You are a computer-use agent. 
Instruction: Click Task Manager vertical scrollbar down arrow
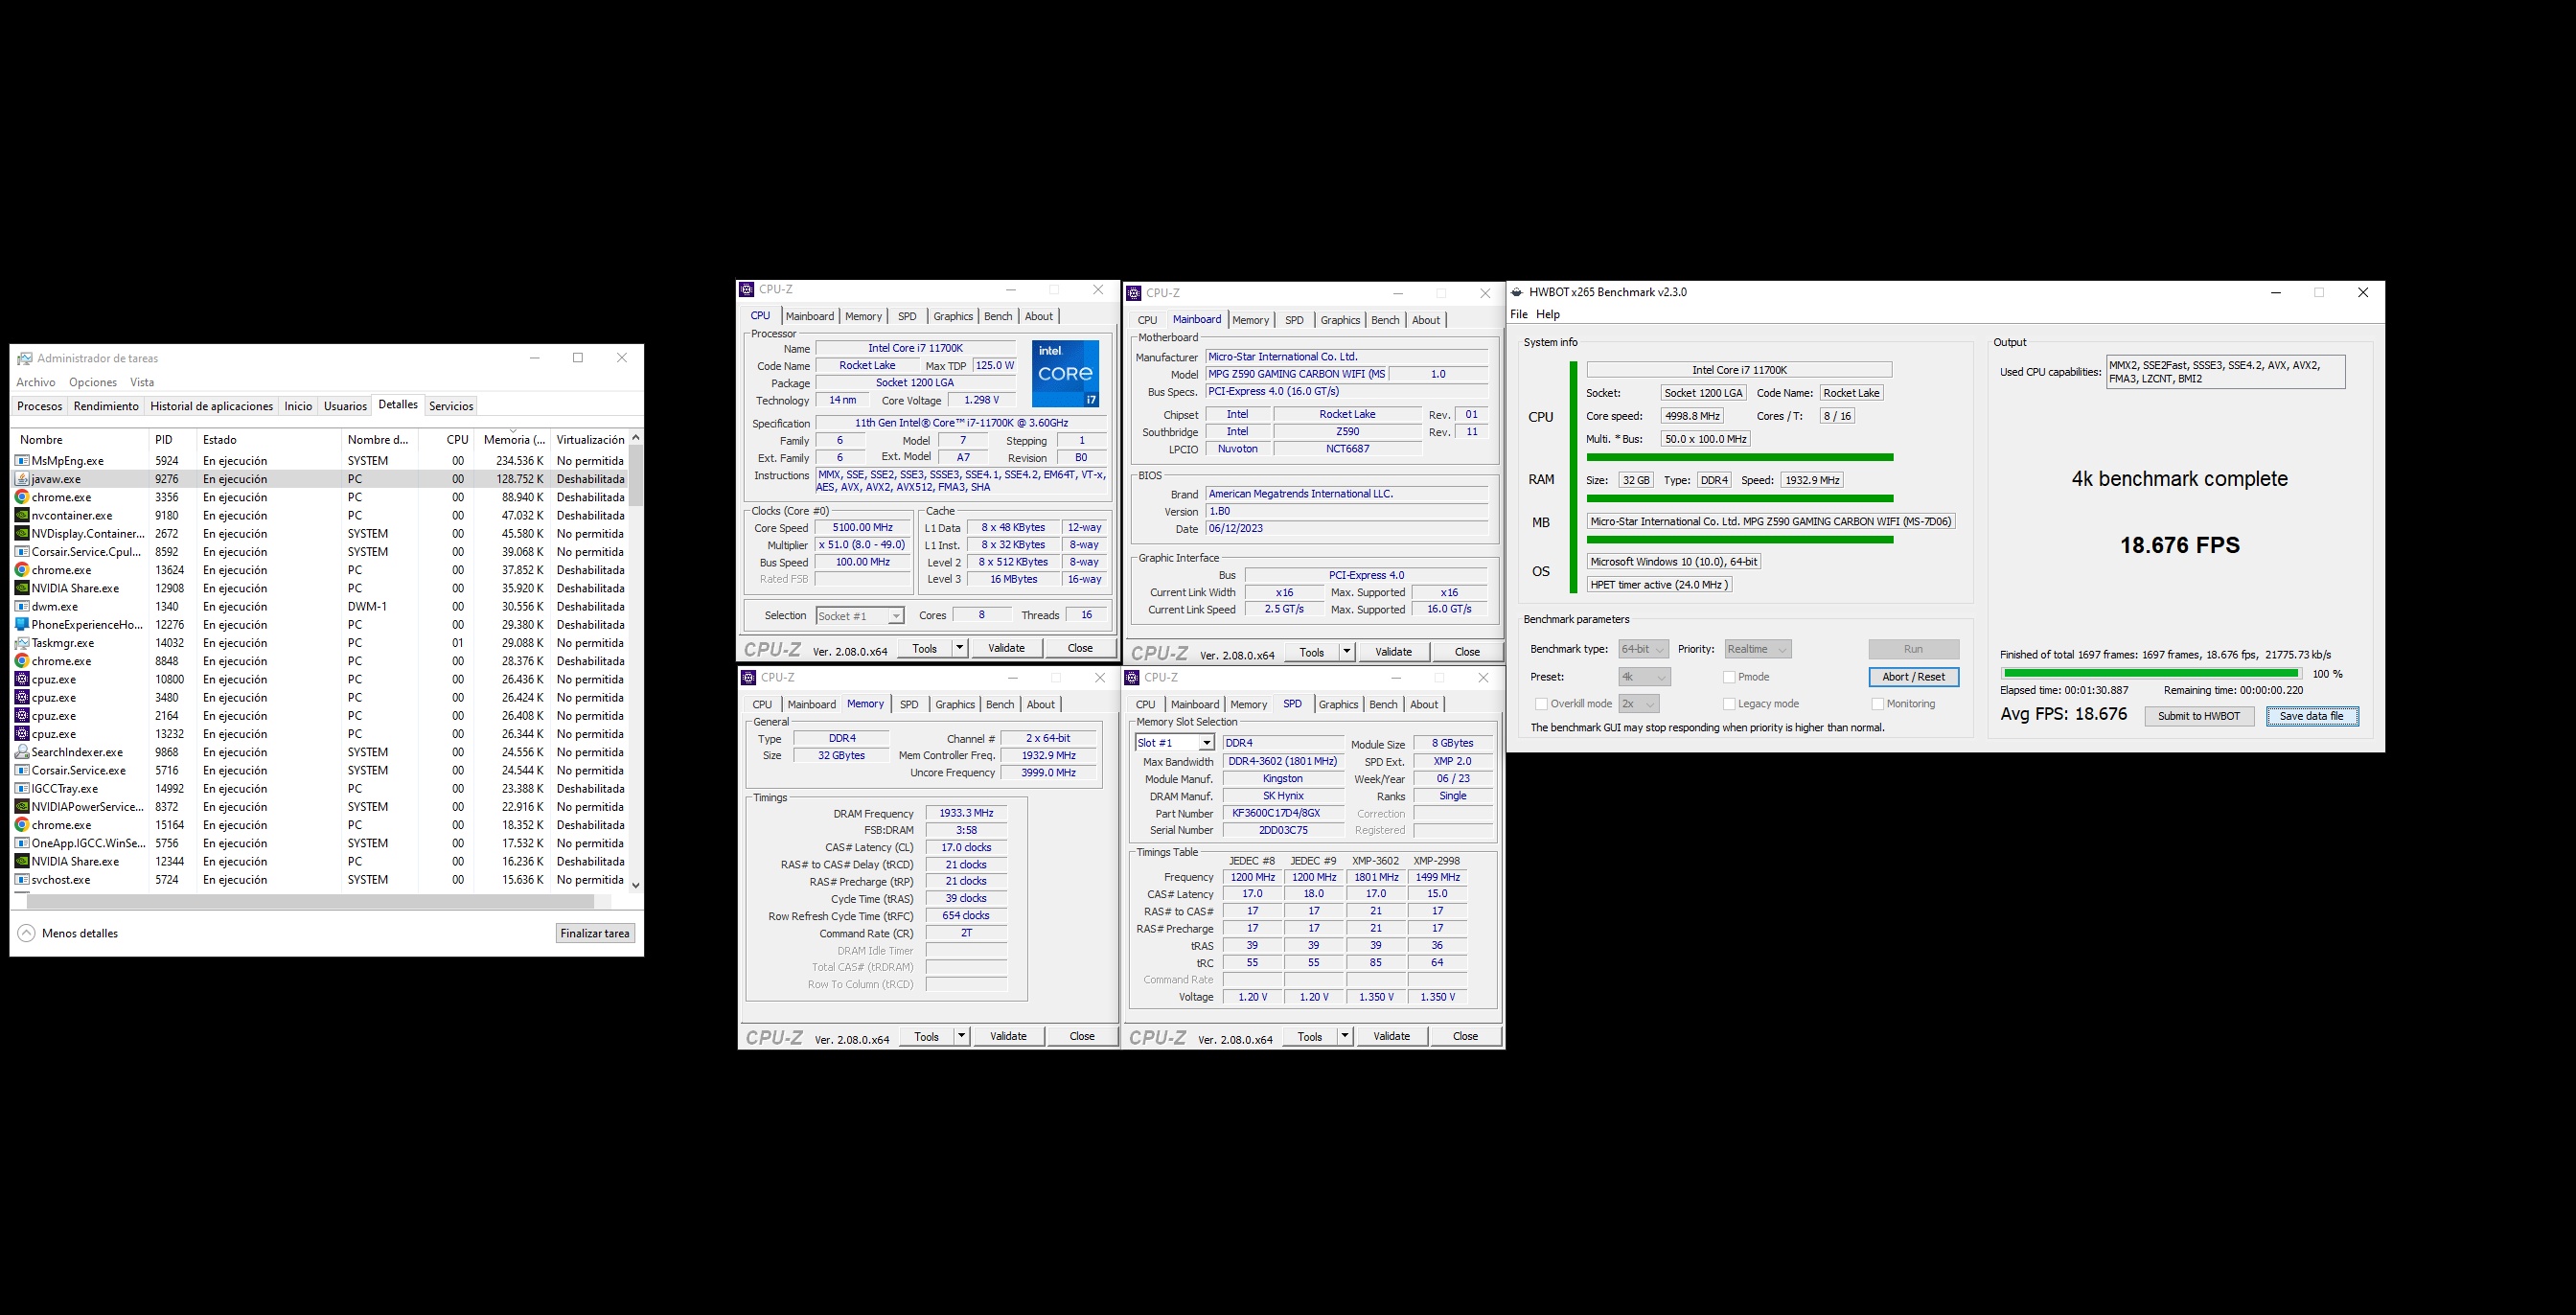pyautogui.click(x=636, y=885)
